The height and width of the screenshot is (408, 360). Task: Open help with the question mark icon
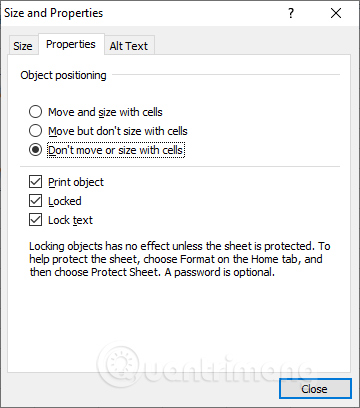pos(291,13)
